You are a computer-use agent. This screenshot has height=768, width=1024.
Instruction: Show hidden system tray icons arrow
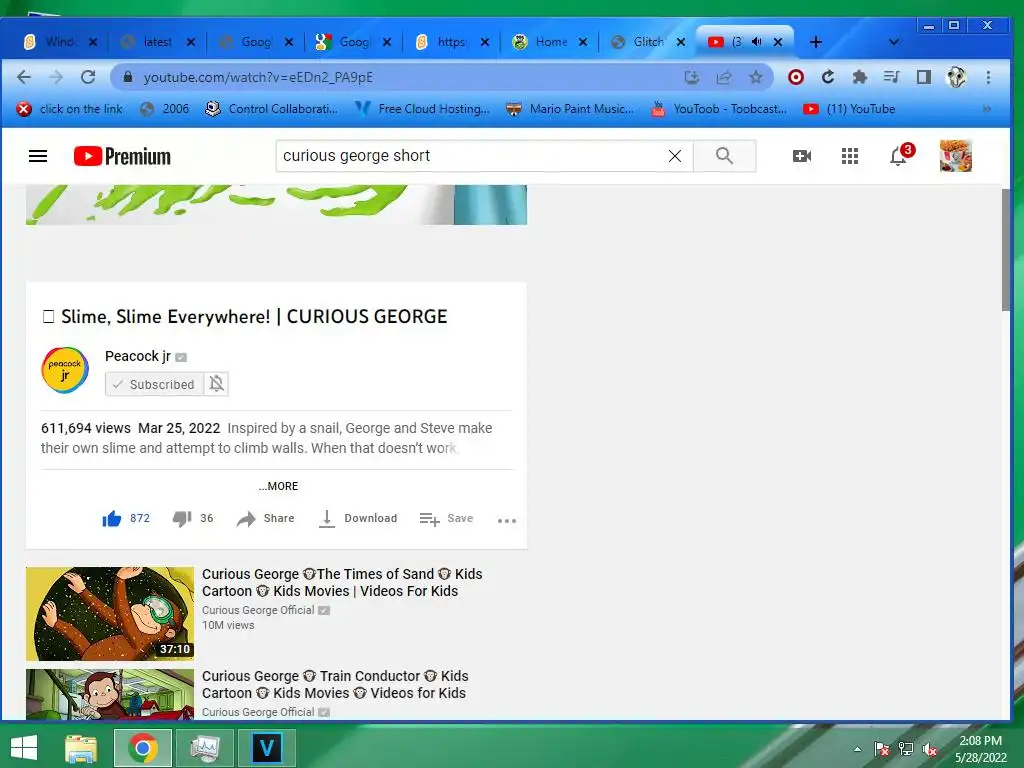tap(857, 749)
